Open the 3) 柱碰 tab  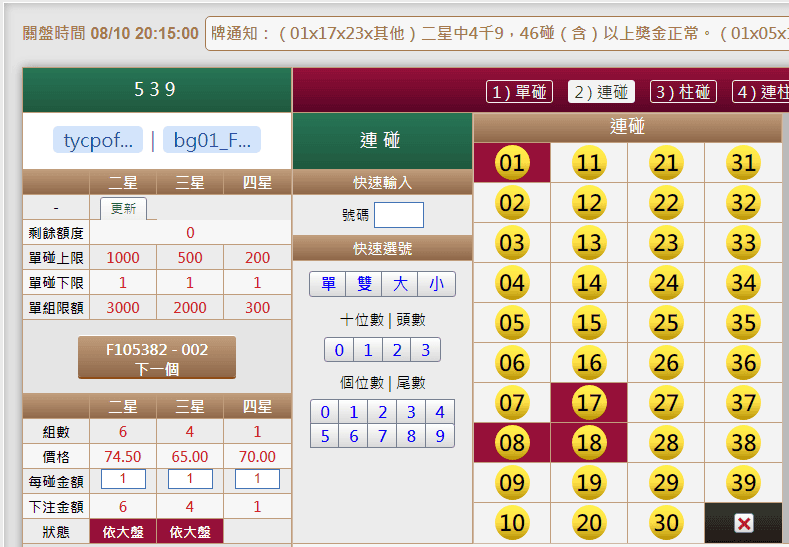click(683, 92)
